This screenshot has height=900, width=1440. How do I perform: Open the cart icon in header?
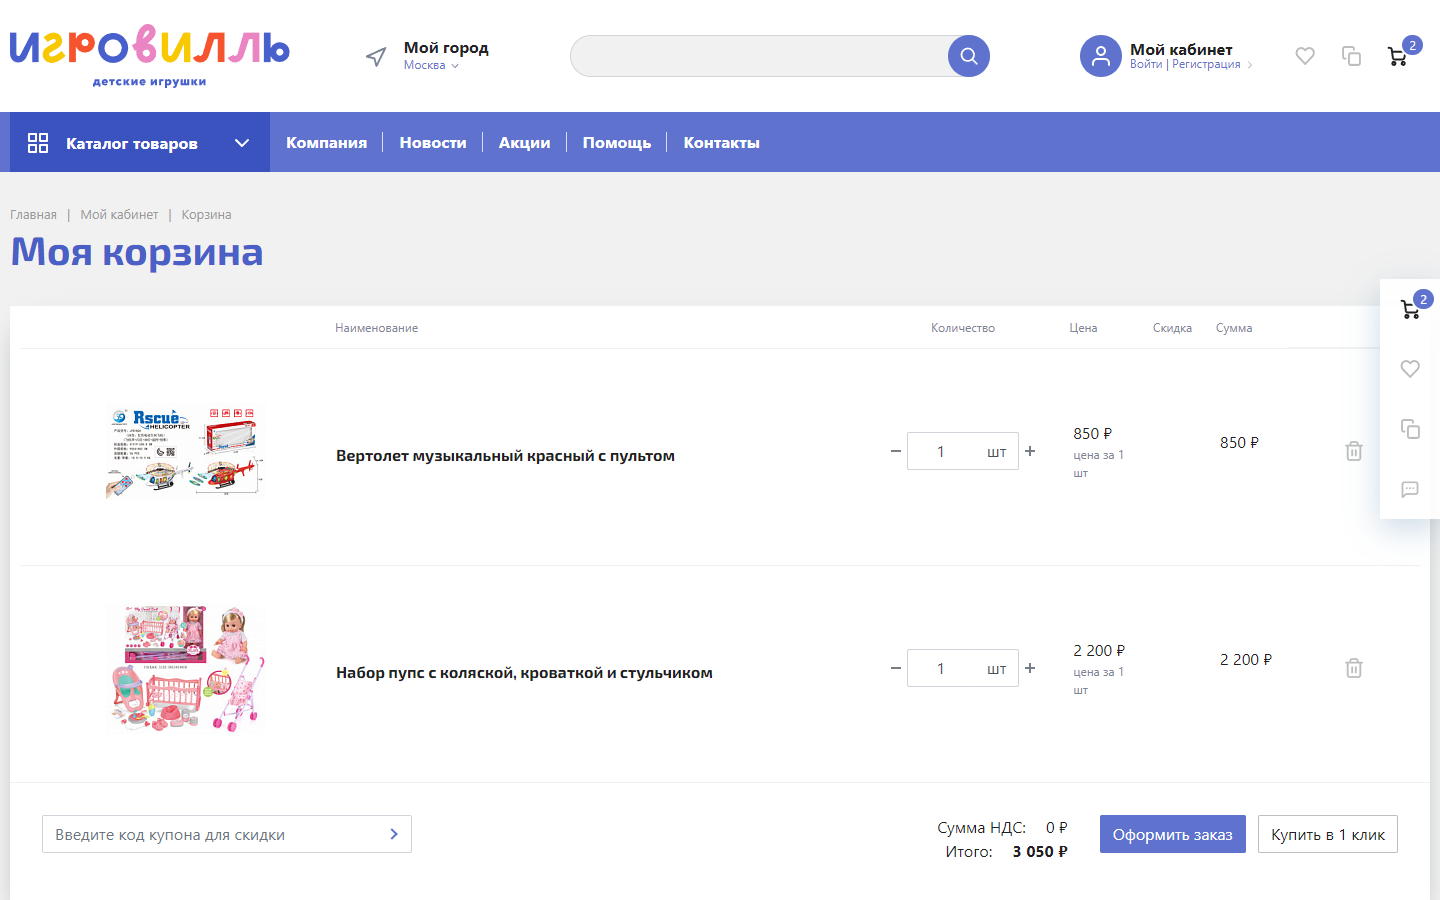click(x=1398, y=56)
